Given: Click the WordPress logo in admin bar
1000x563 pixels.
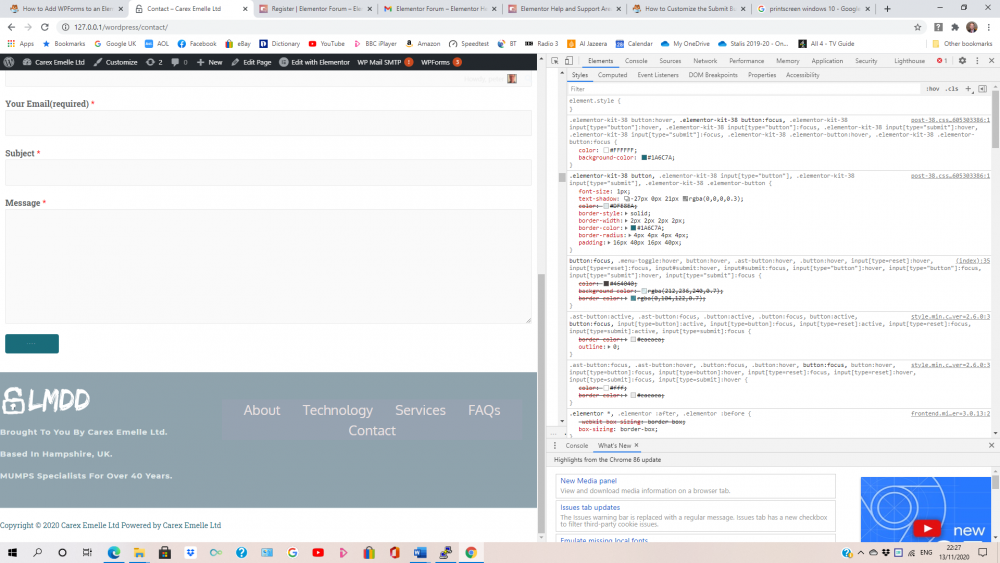Looking at the screenshot, I should coord(9,62).
